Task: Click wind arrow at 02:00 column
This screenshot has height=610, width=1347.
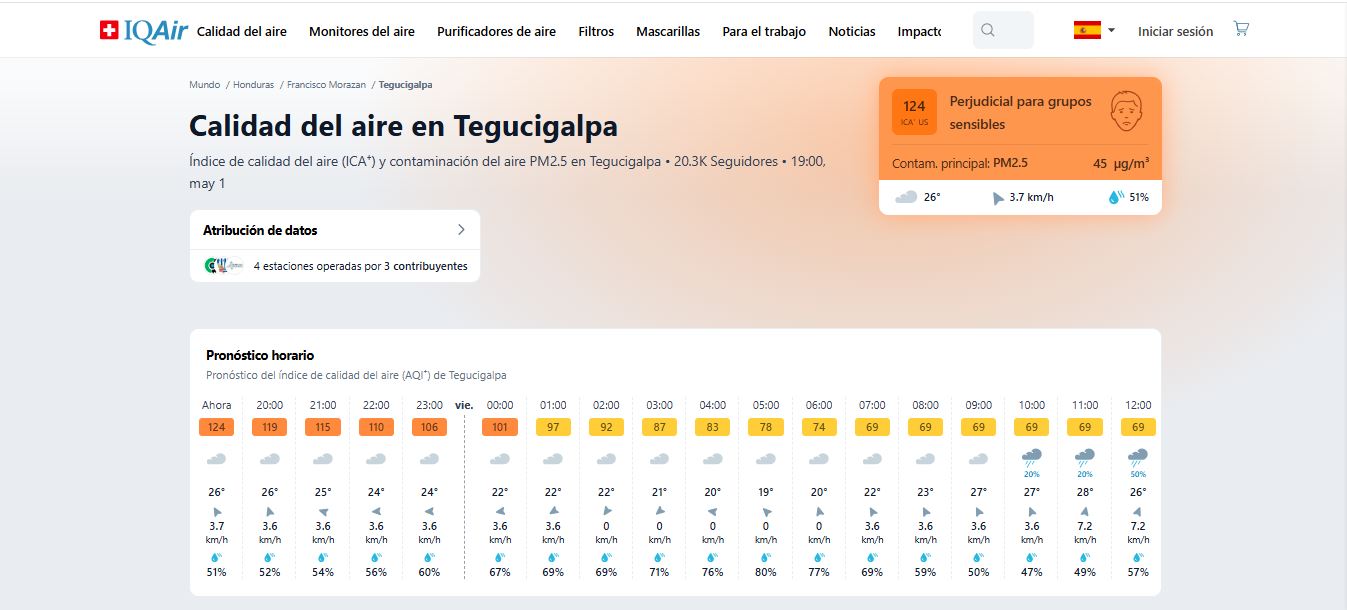Action: tap(606, 511)
